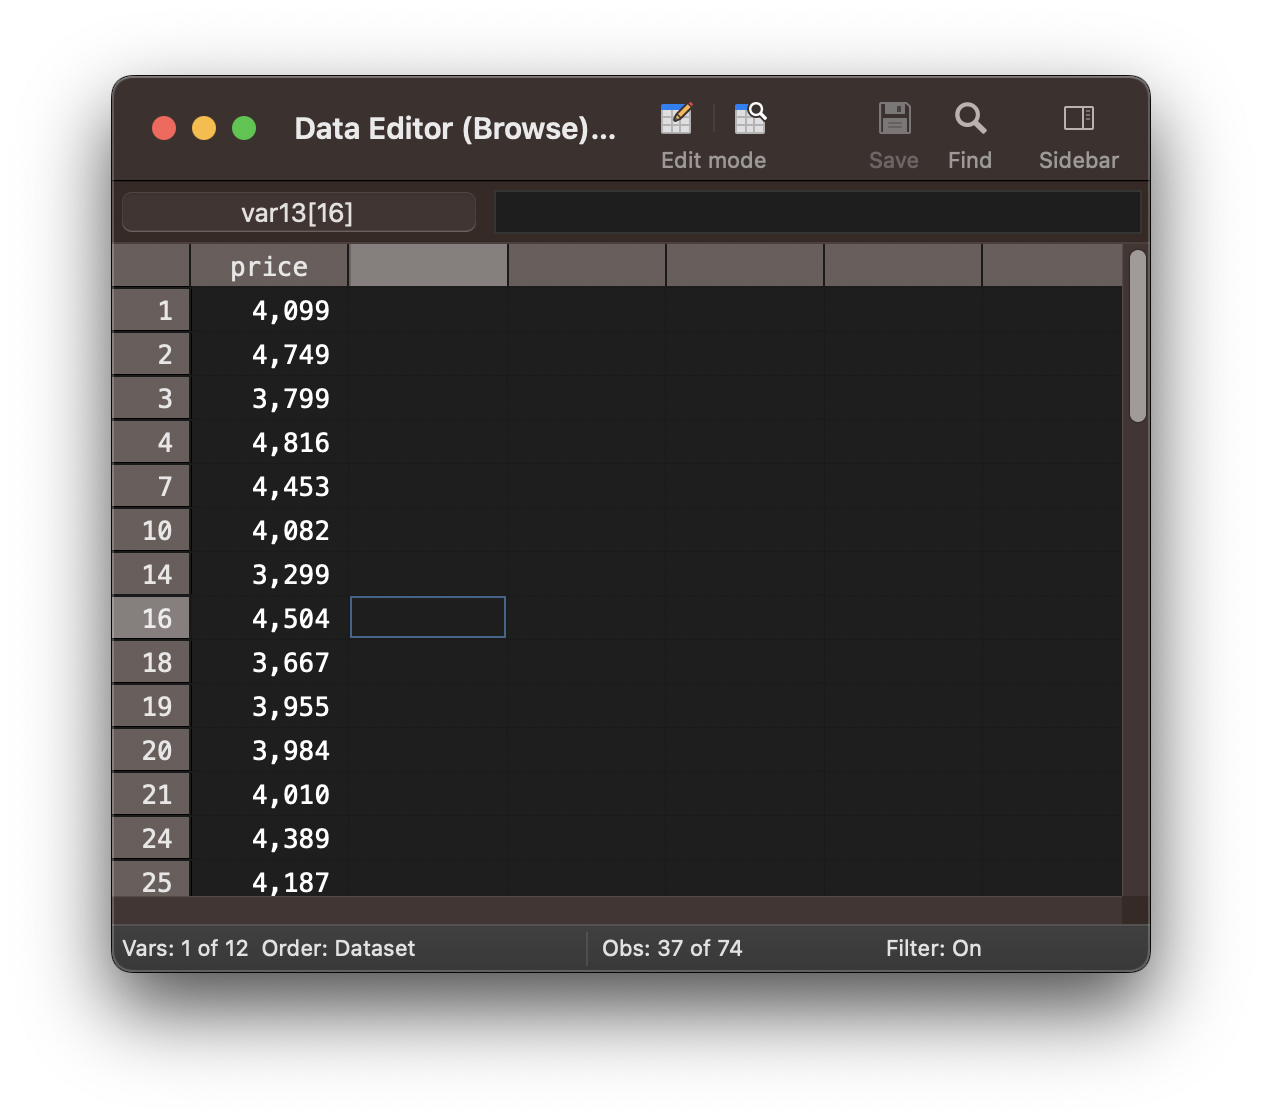Select the price value 3,299
Image resolution: width=1262 pixels, height=1120 pixels.
click(270, 575)
